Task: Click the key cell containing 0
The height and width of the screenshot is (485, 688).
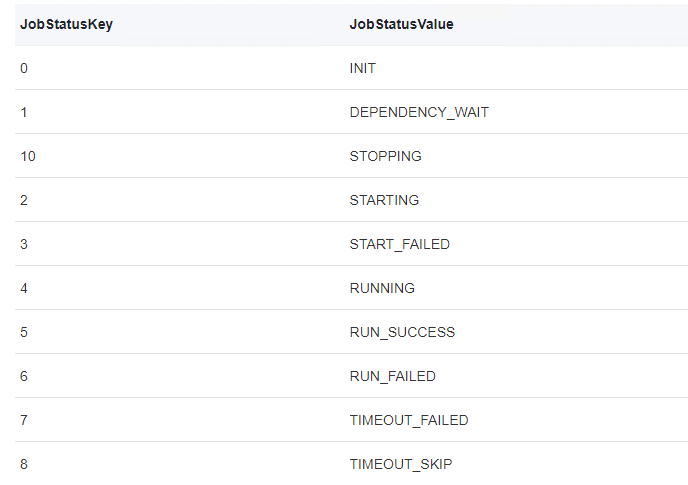Action: [x=24, y=68]
